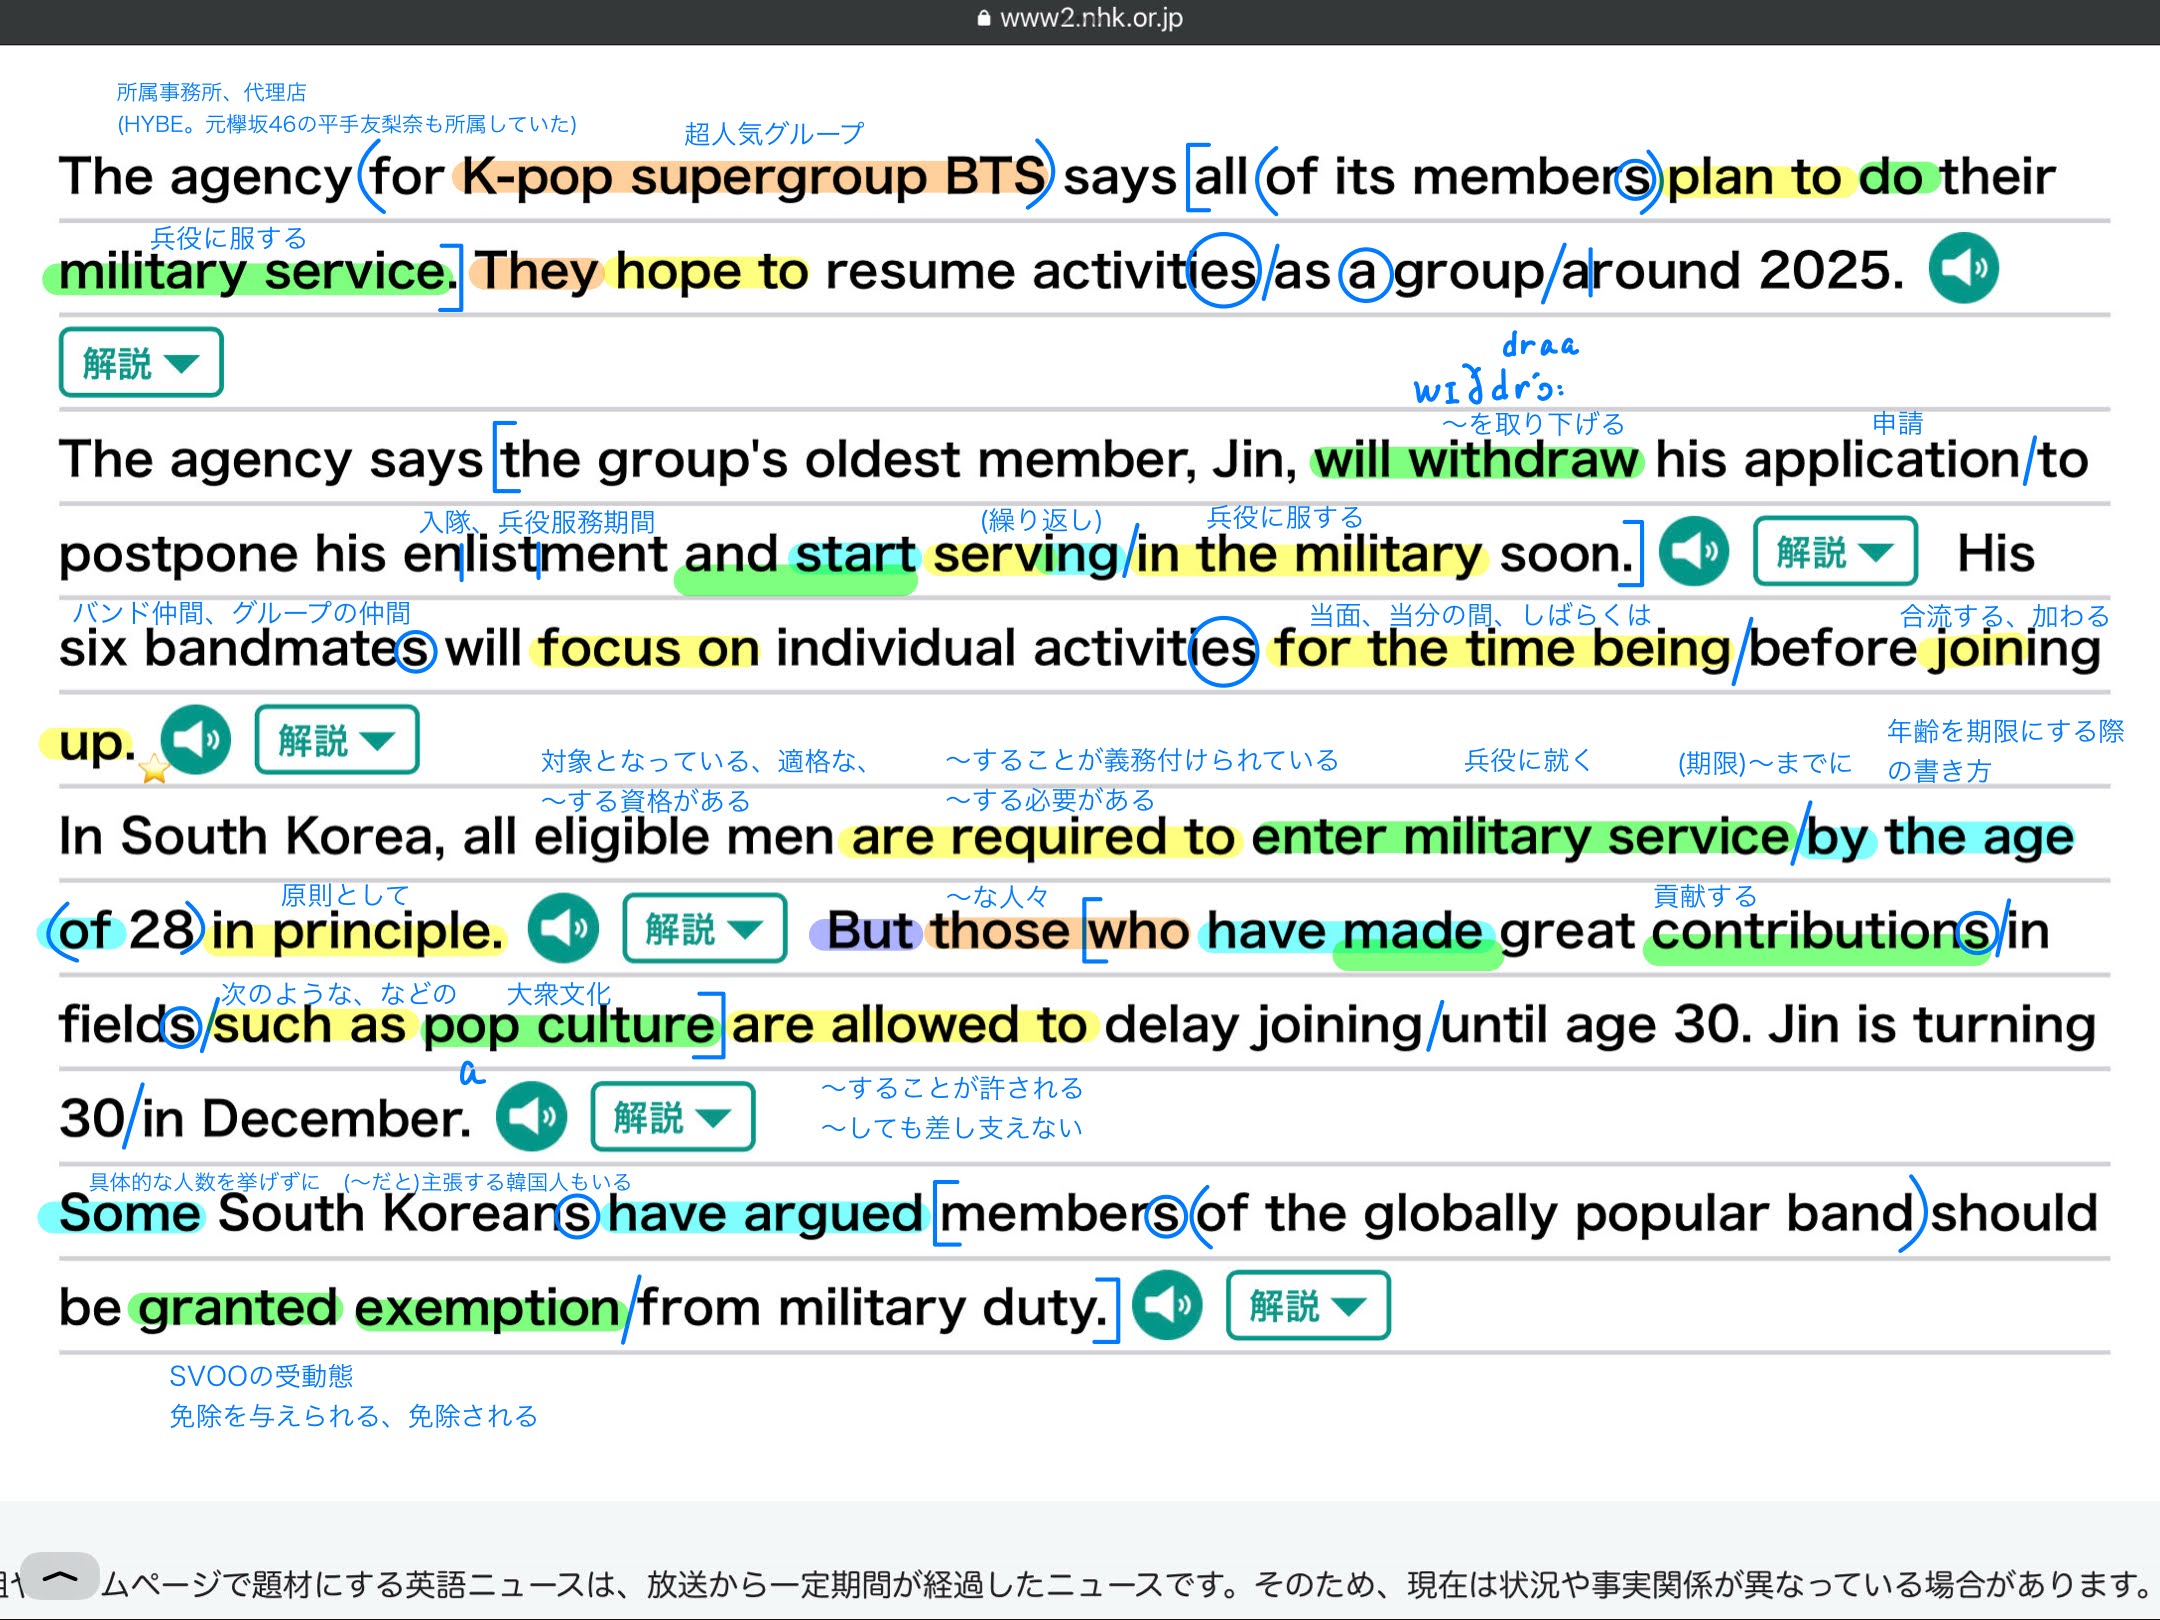Screen dimensions: 2160x1620
Task: Click the word 'enlistment'
Action: [535, 554]
